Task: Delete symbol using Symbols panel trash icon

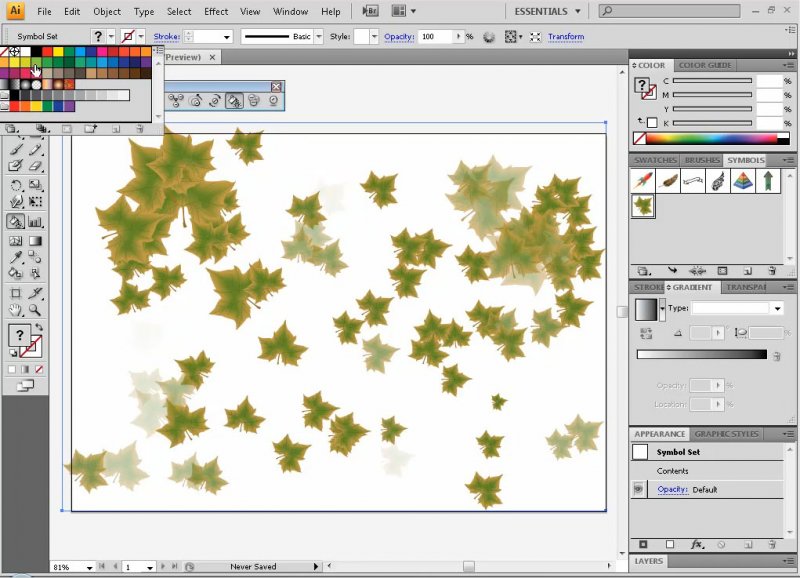Action: (x=772, y=270)
